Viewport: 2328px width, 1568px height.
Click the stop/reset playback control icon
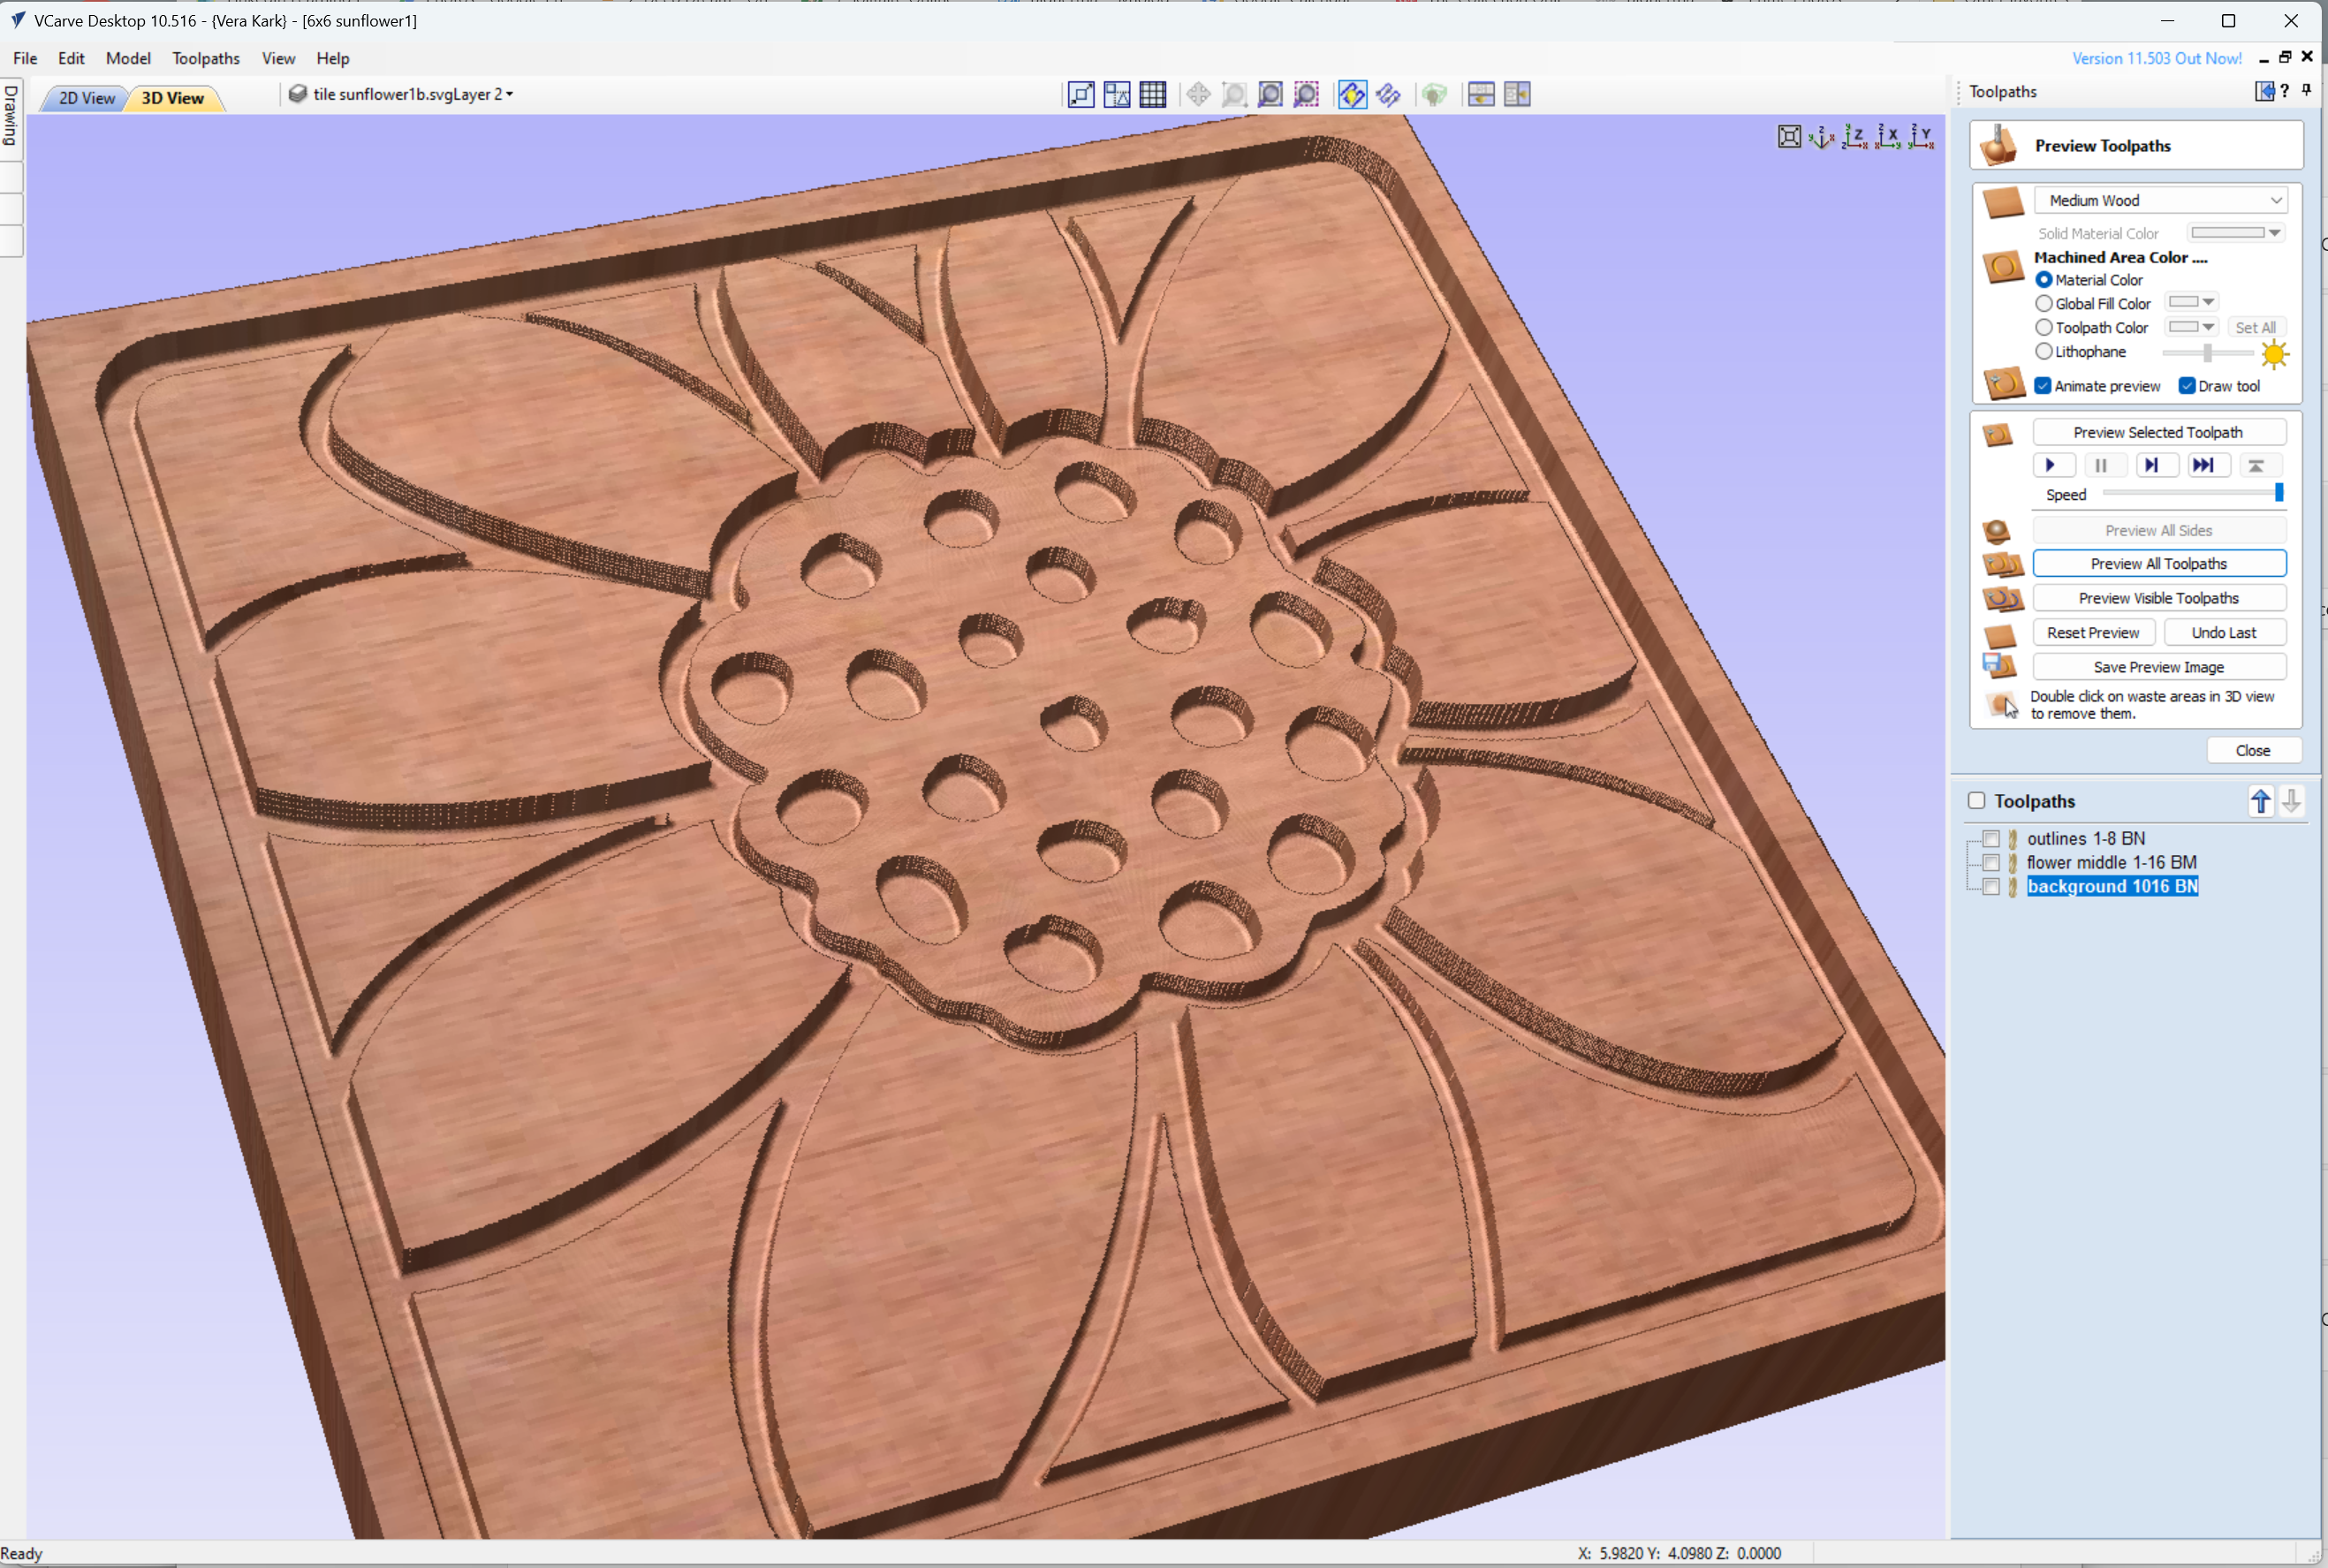[x=2258, y=466]
